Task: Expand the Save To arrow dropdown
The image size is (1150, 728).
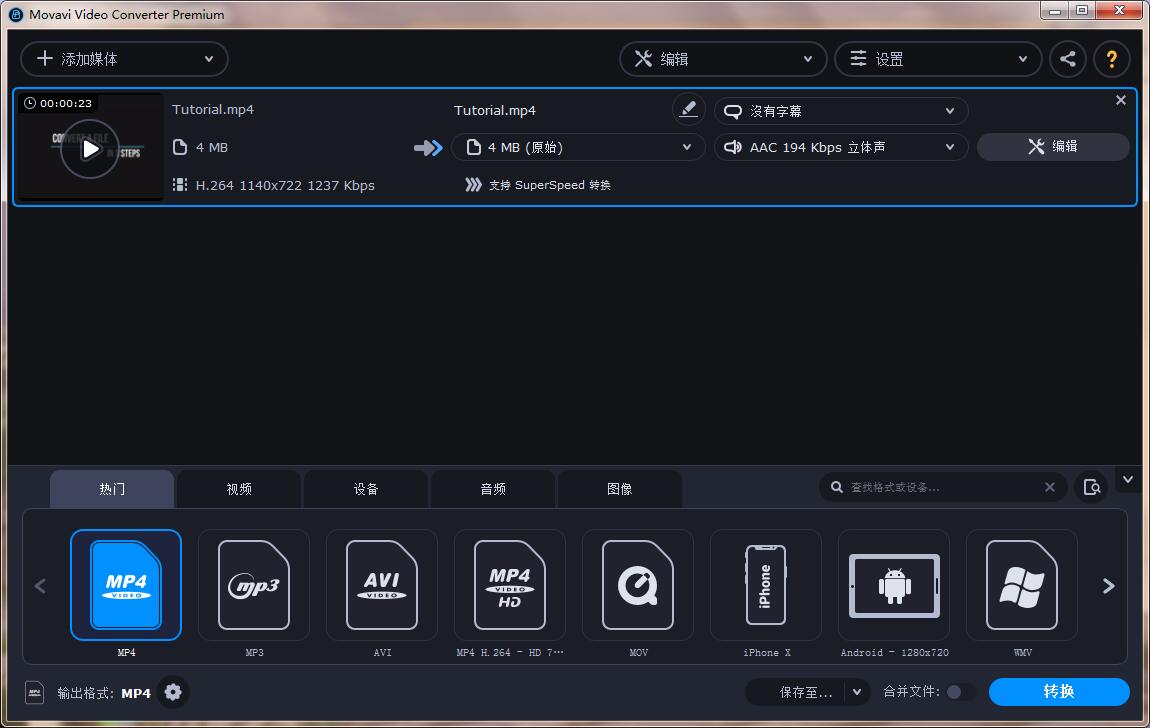Action: (857, 692)
